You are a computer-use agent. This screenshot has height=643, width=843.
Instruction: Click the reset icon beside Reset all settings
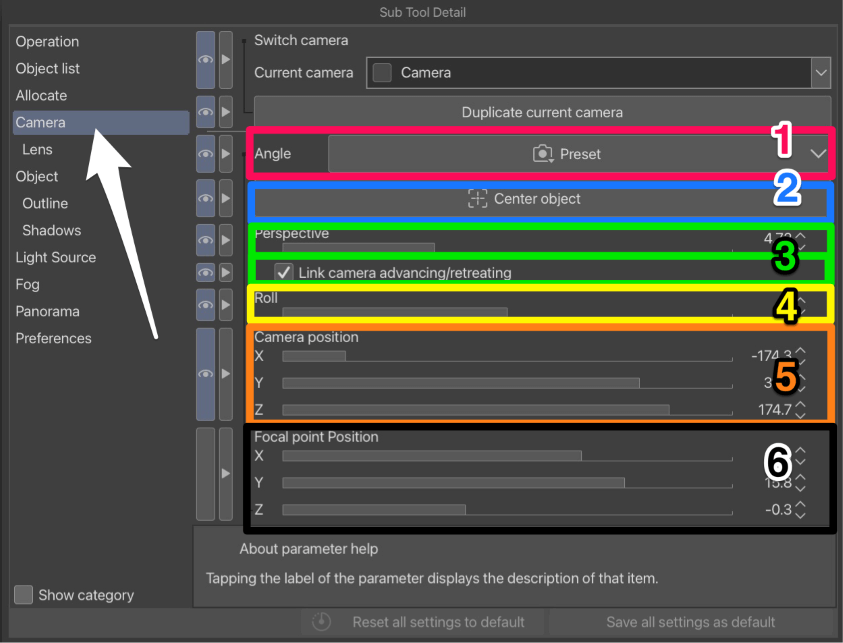[321, 622]
